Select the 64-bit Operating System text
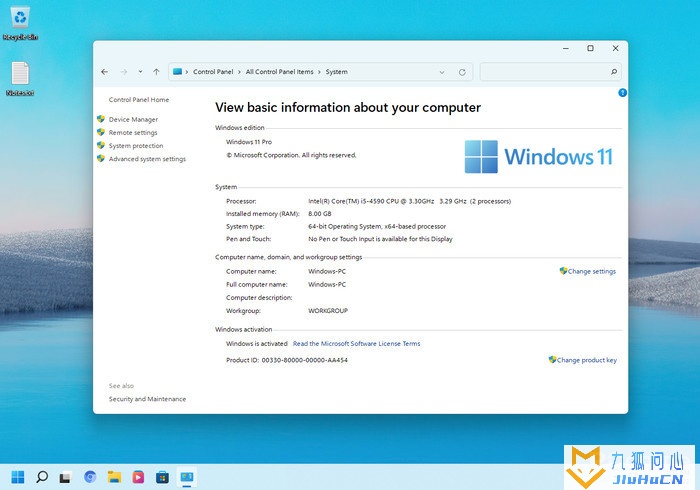The height and width of the screenshot is (490, 700). tap(377, 226)
